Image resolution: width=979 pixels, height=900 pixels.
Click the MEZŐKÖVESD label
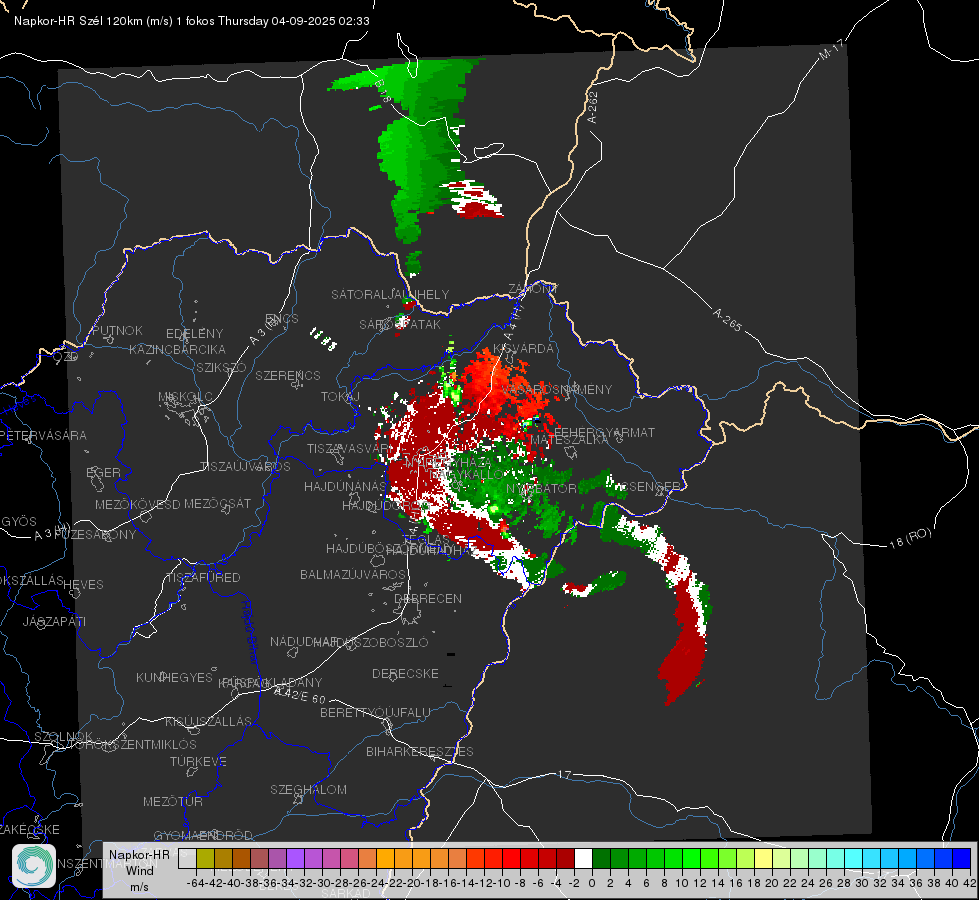click(x=138, y=504)
